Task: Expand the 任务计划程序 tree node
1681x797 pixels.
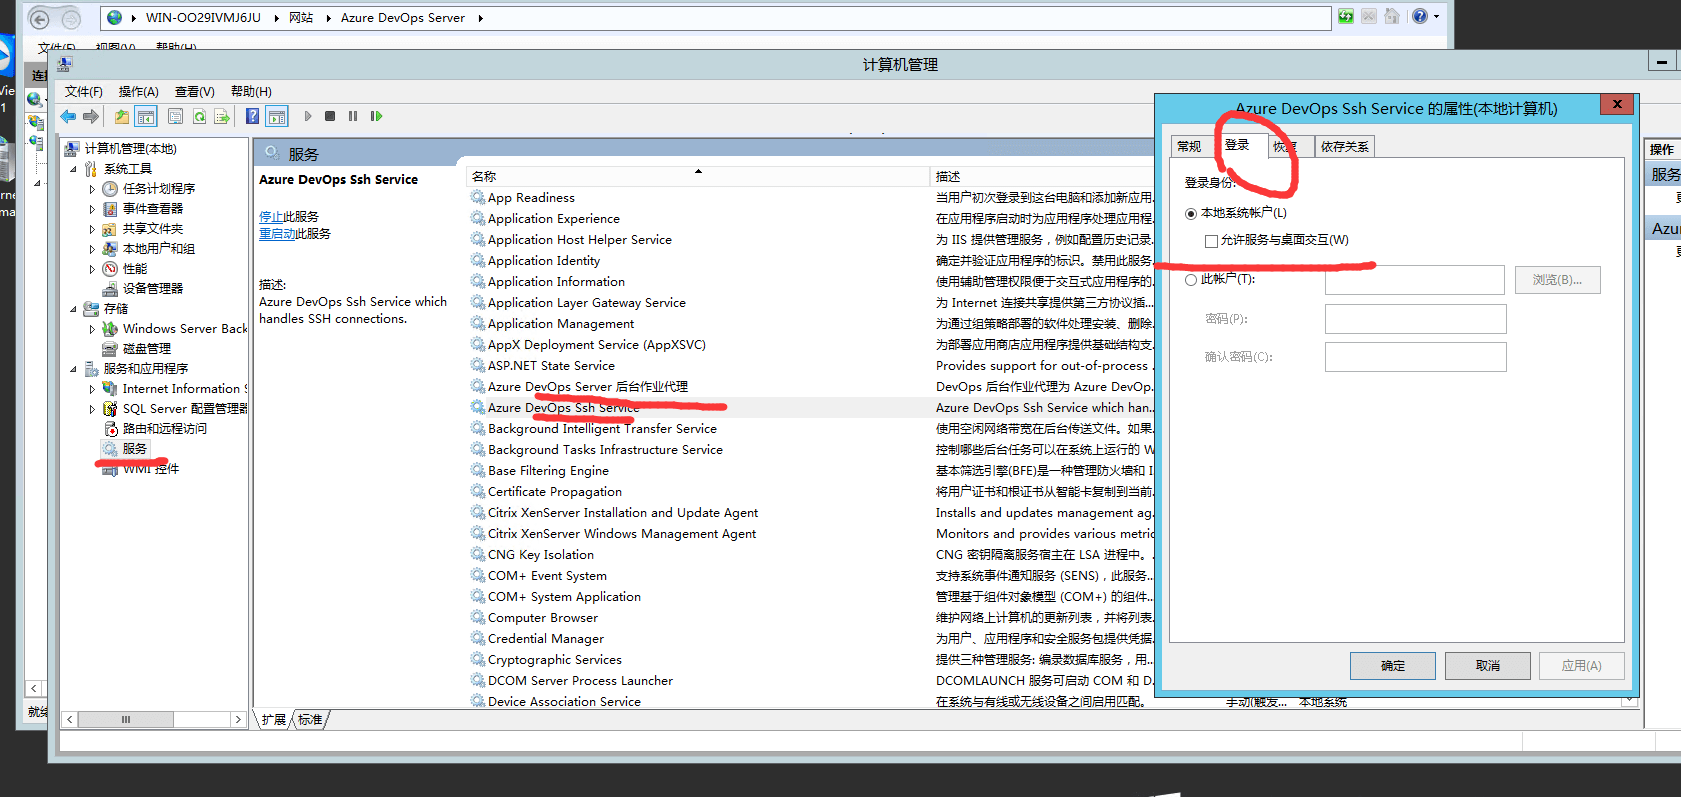Action: 92,189
